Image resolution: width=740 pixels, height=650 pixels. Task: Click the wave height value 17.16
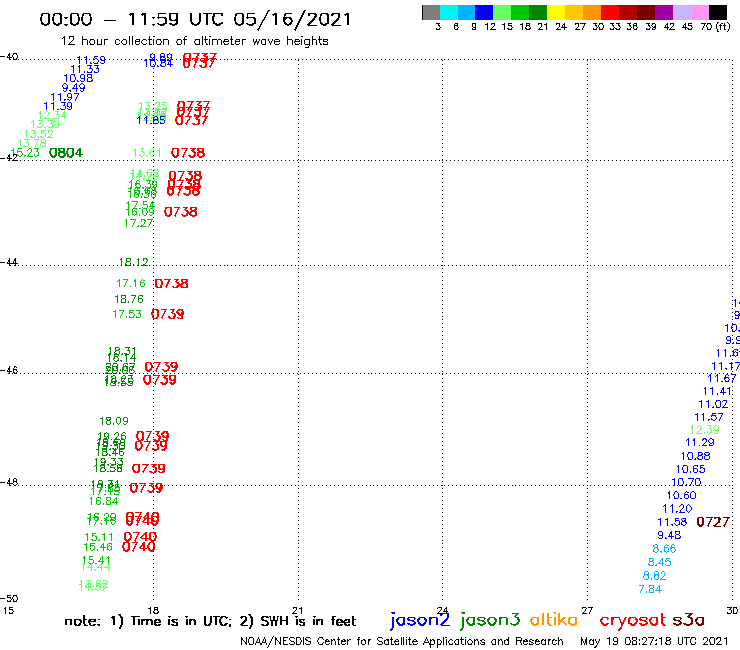pos(131,283)
